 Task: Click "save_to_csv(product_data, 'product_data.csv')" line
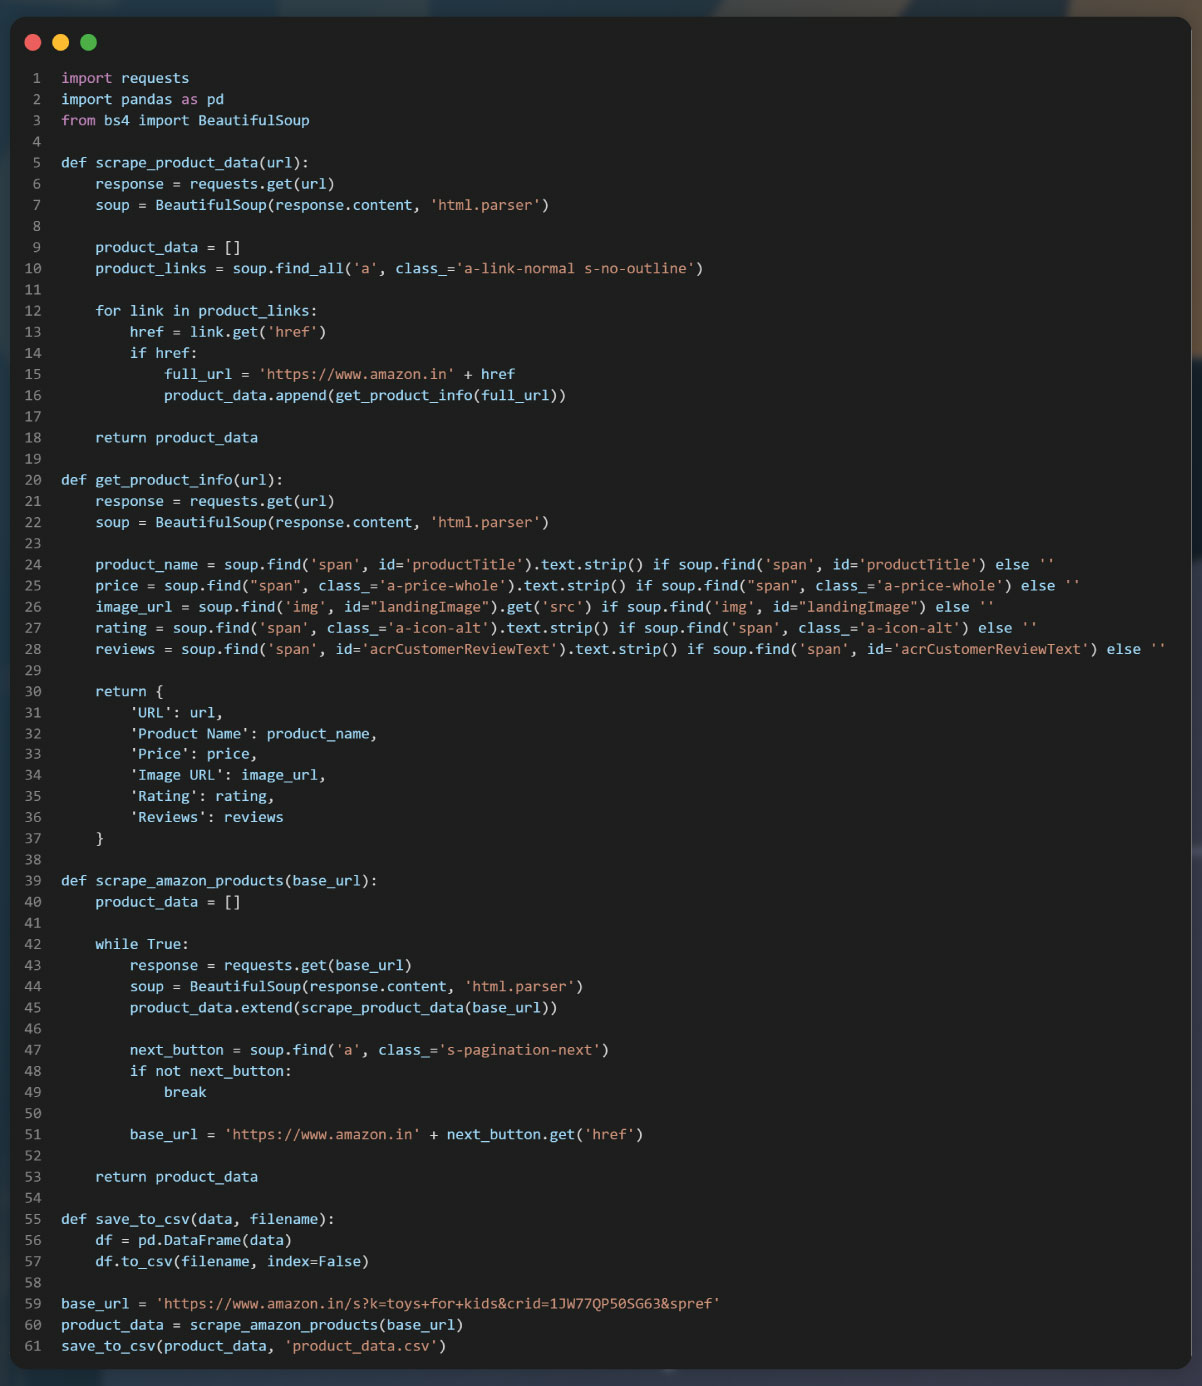coord(254,1346)
